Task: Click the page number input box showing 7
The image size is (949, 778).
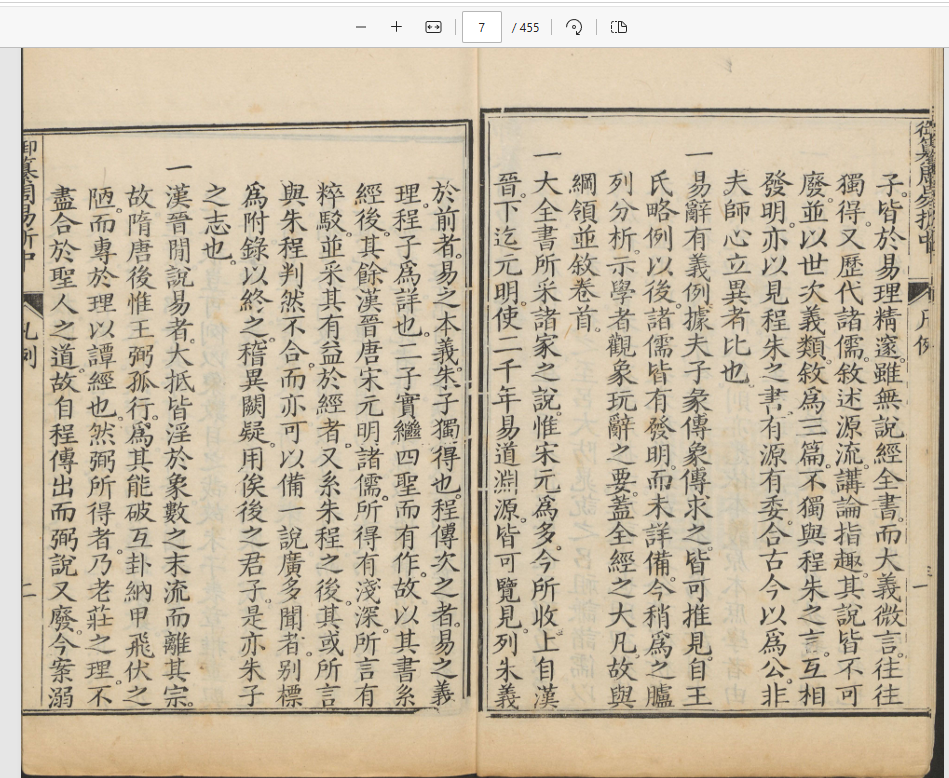Action: [x=482, y=27]
